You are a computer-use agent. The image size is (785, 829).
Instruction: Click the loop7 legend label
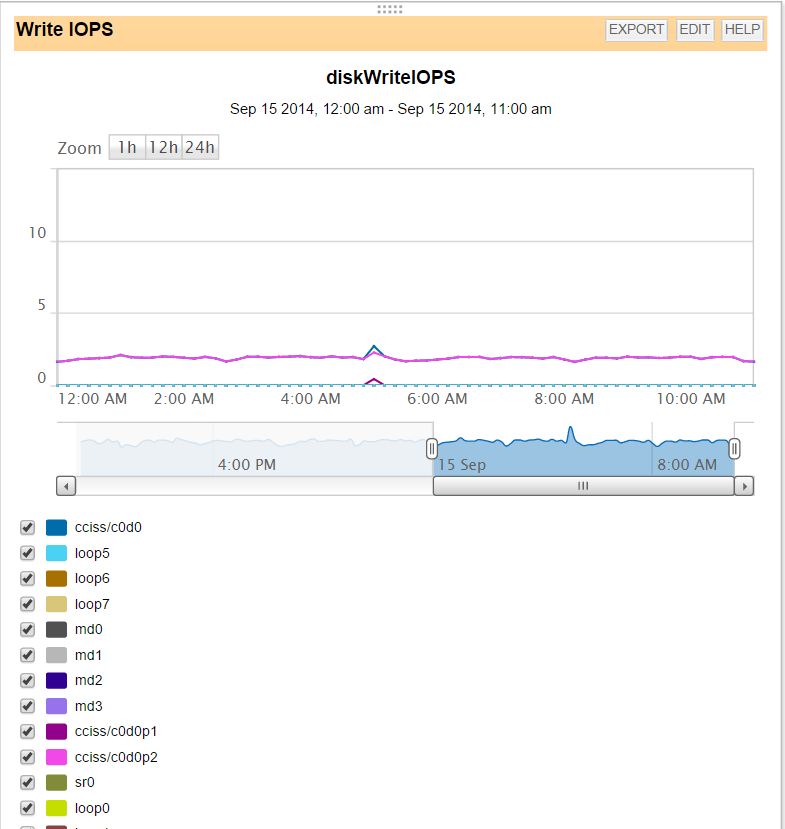tap(92, 604)
